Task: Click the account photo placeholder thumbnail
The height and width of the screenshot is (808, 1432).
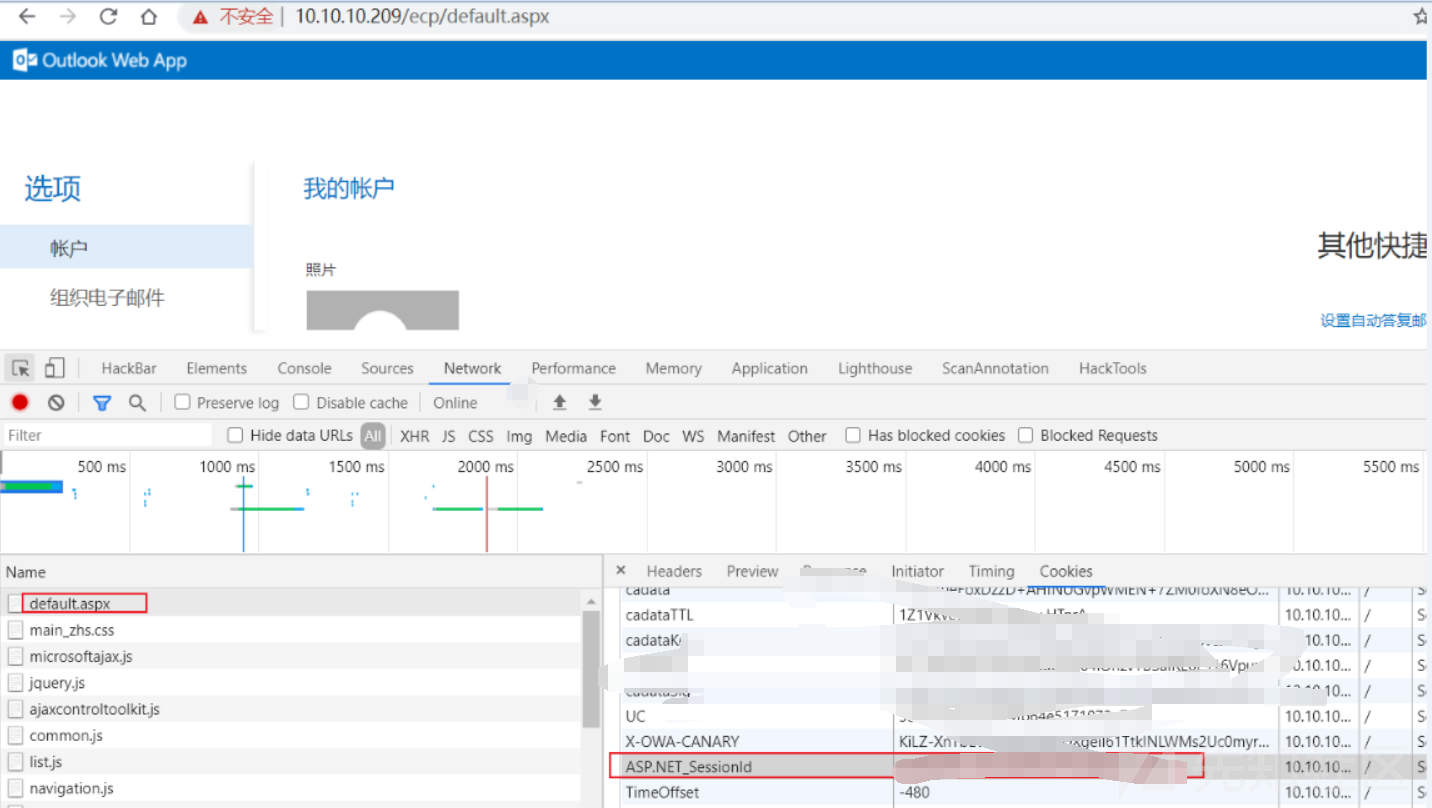Action: 382,310
